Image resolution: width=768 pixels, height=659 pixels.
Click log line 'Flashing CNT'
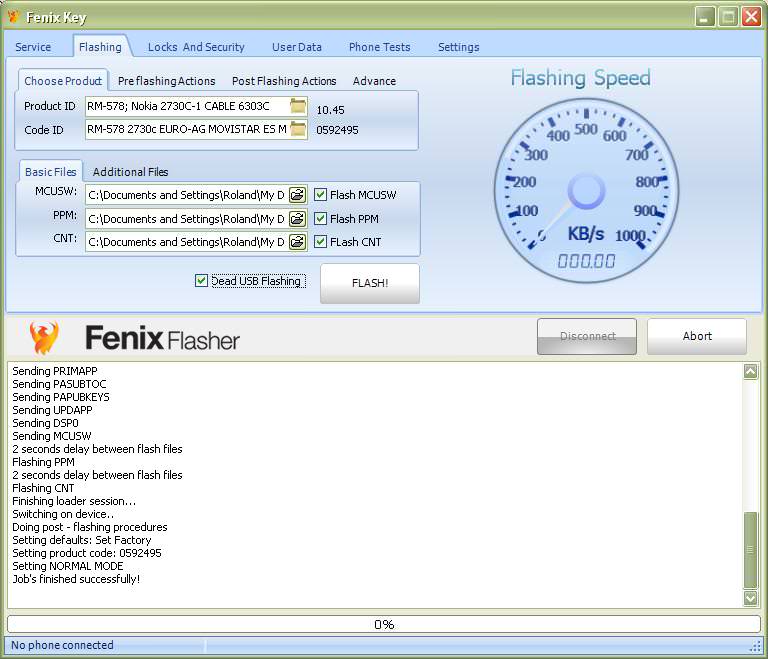pos(43,488)
